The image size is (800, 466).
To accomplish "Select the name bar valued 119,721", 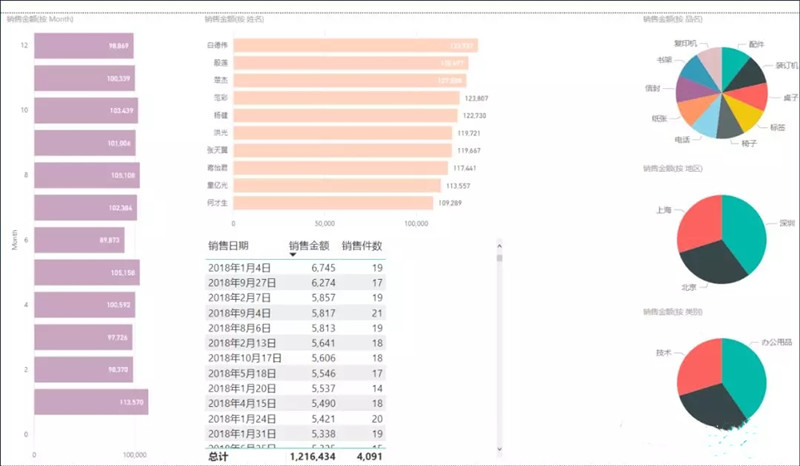I will (343, 133).
